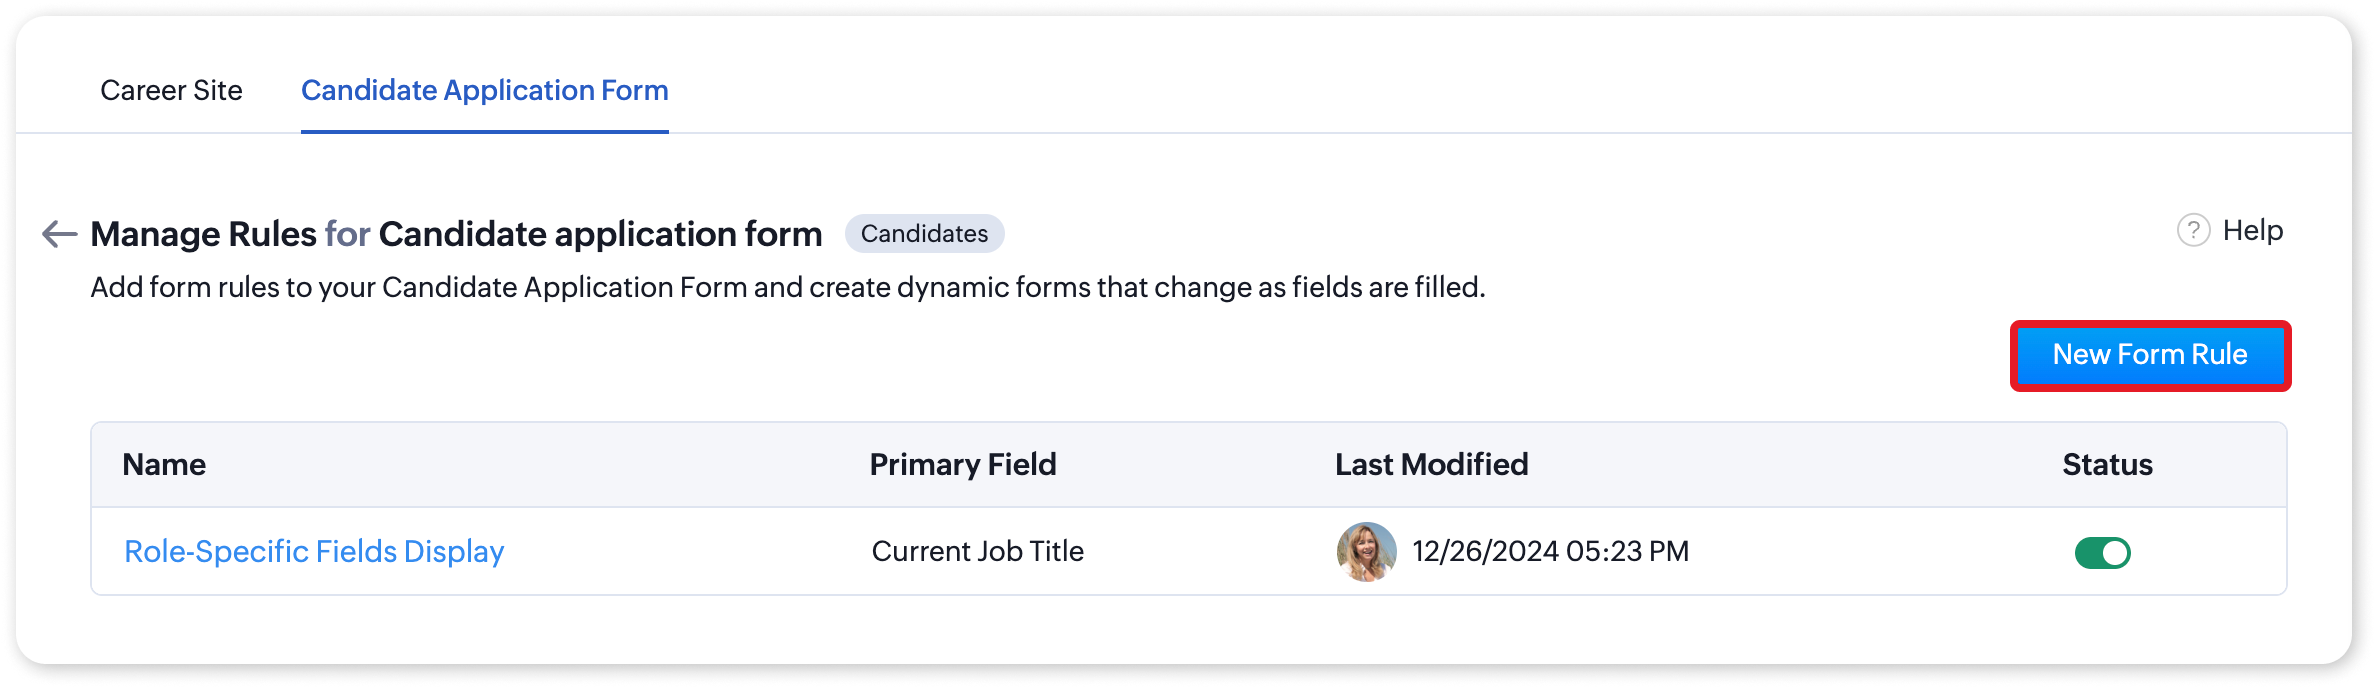Click the Primary Field column header
Image resolution: width=2376 pixels, height=688 pixels.
point(962,464)
